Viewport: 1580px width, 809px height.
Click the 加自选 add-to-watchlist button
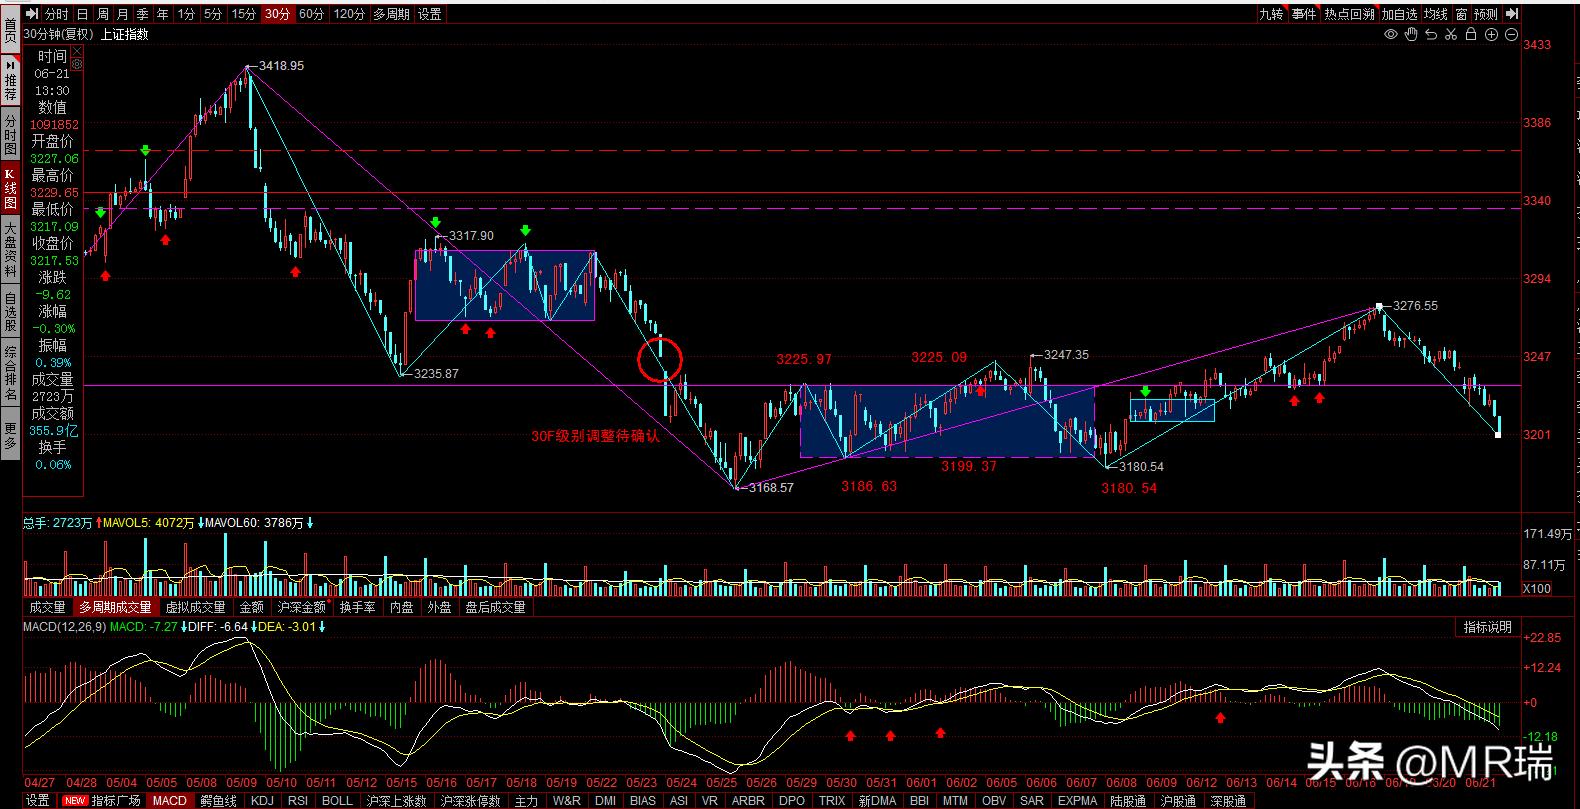click(1399, 14)
